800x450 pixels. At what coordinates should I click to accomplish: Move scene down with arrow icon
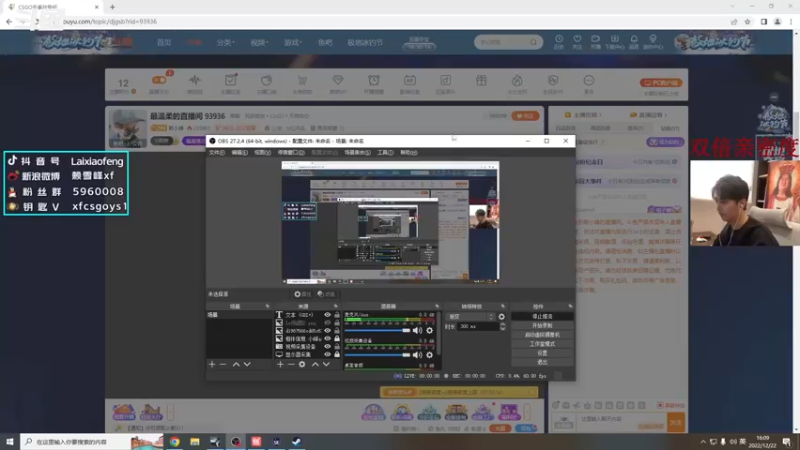tap(247, 364)
